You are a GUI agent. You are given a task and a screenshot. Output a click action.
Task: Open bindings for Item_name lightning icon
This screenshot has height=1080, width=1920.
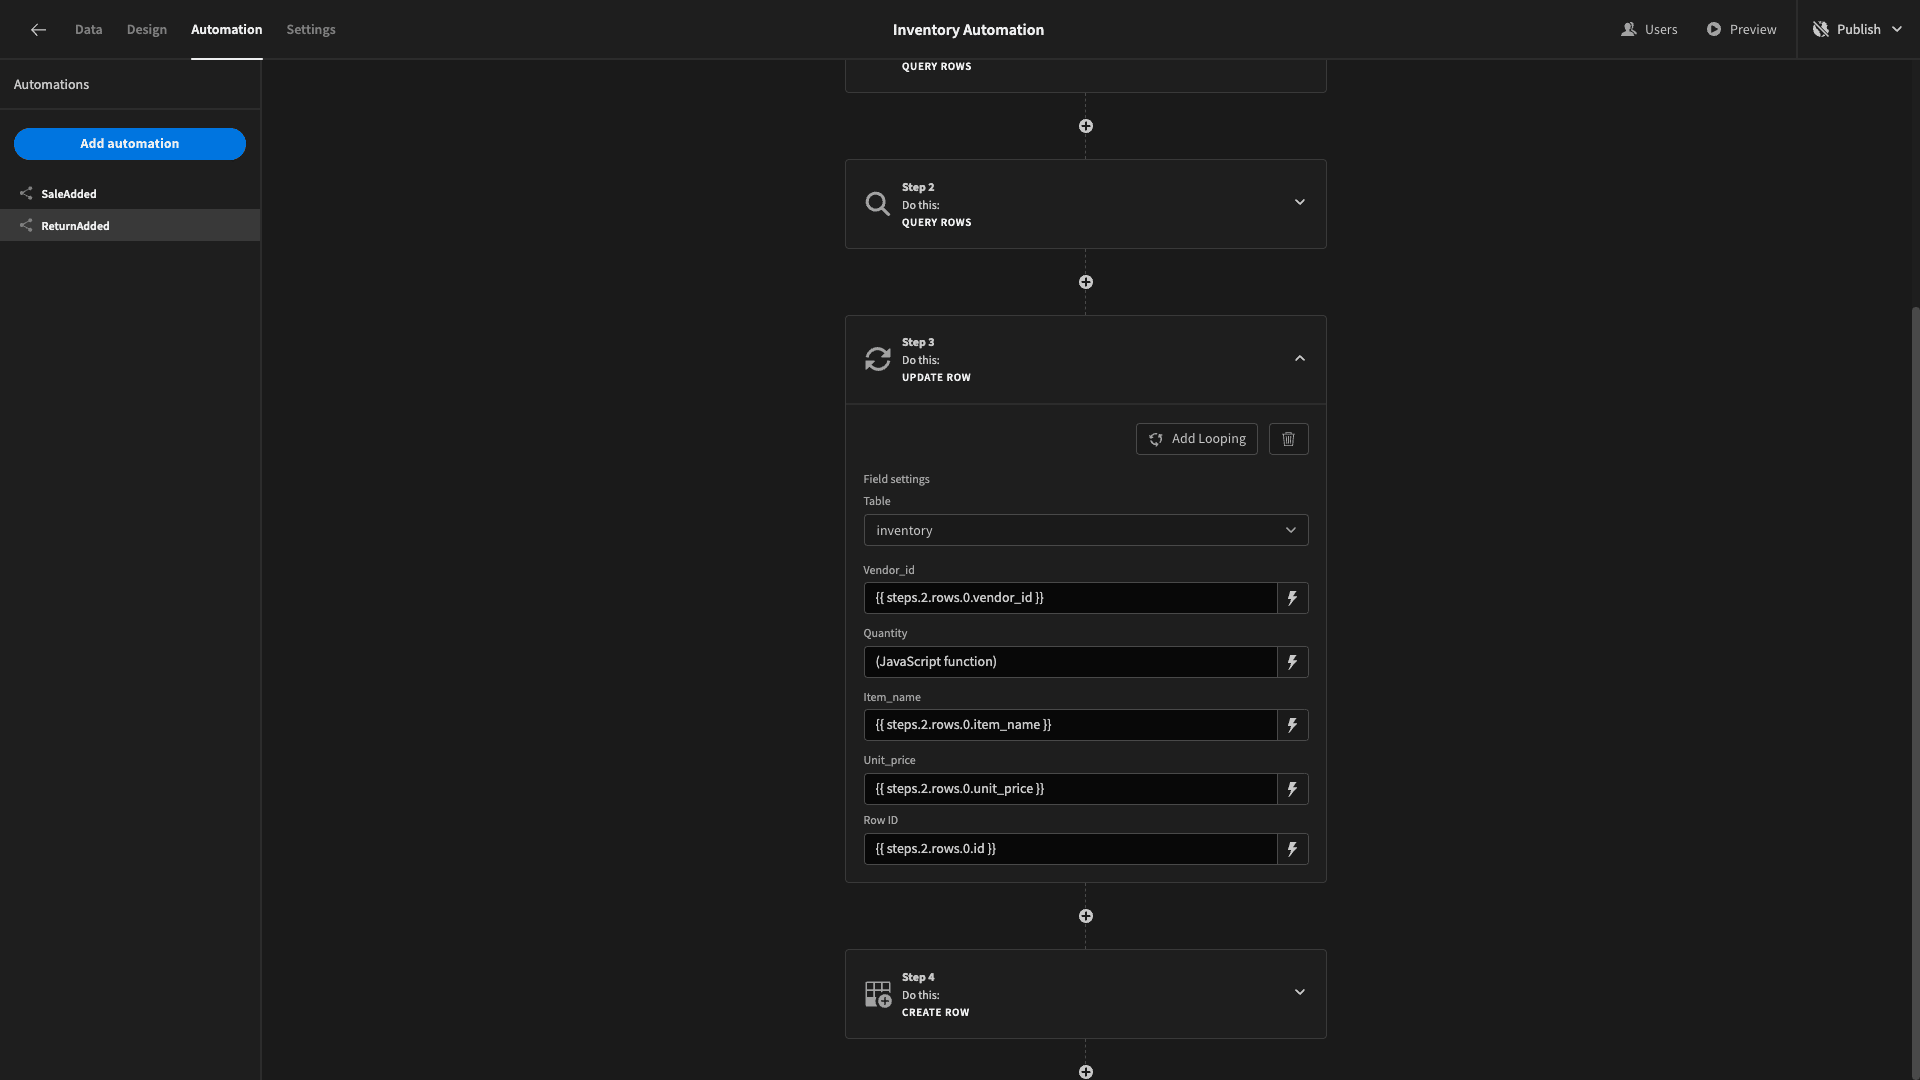point(1292,725)
